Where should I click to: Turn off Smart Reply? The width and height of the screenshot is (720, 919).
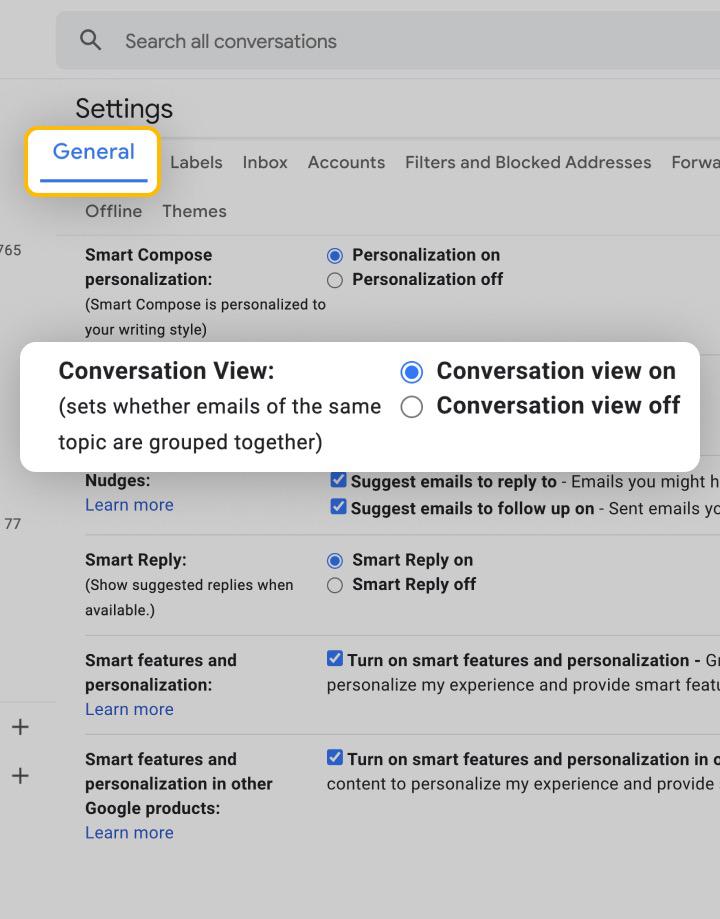coord(335,584)
